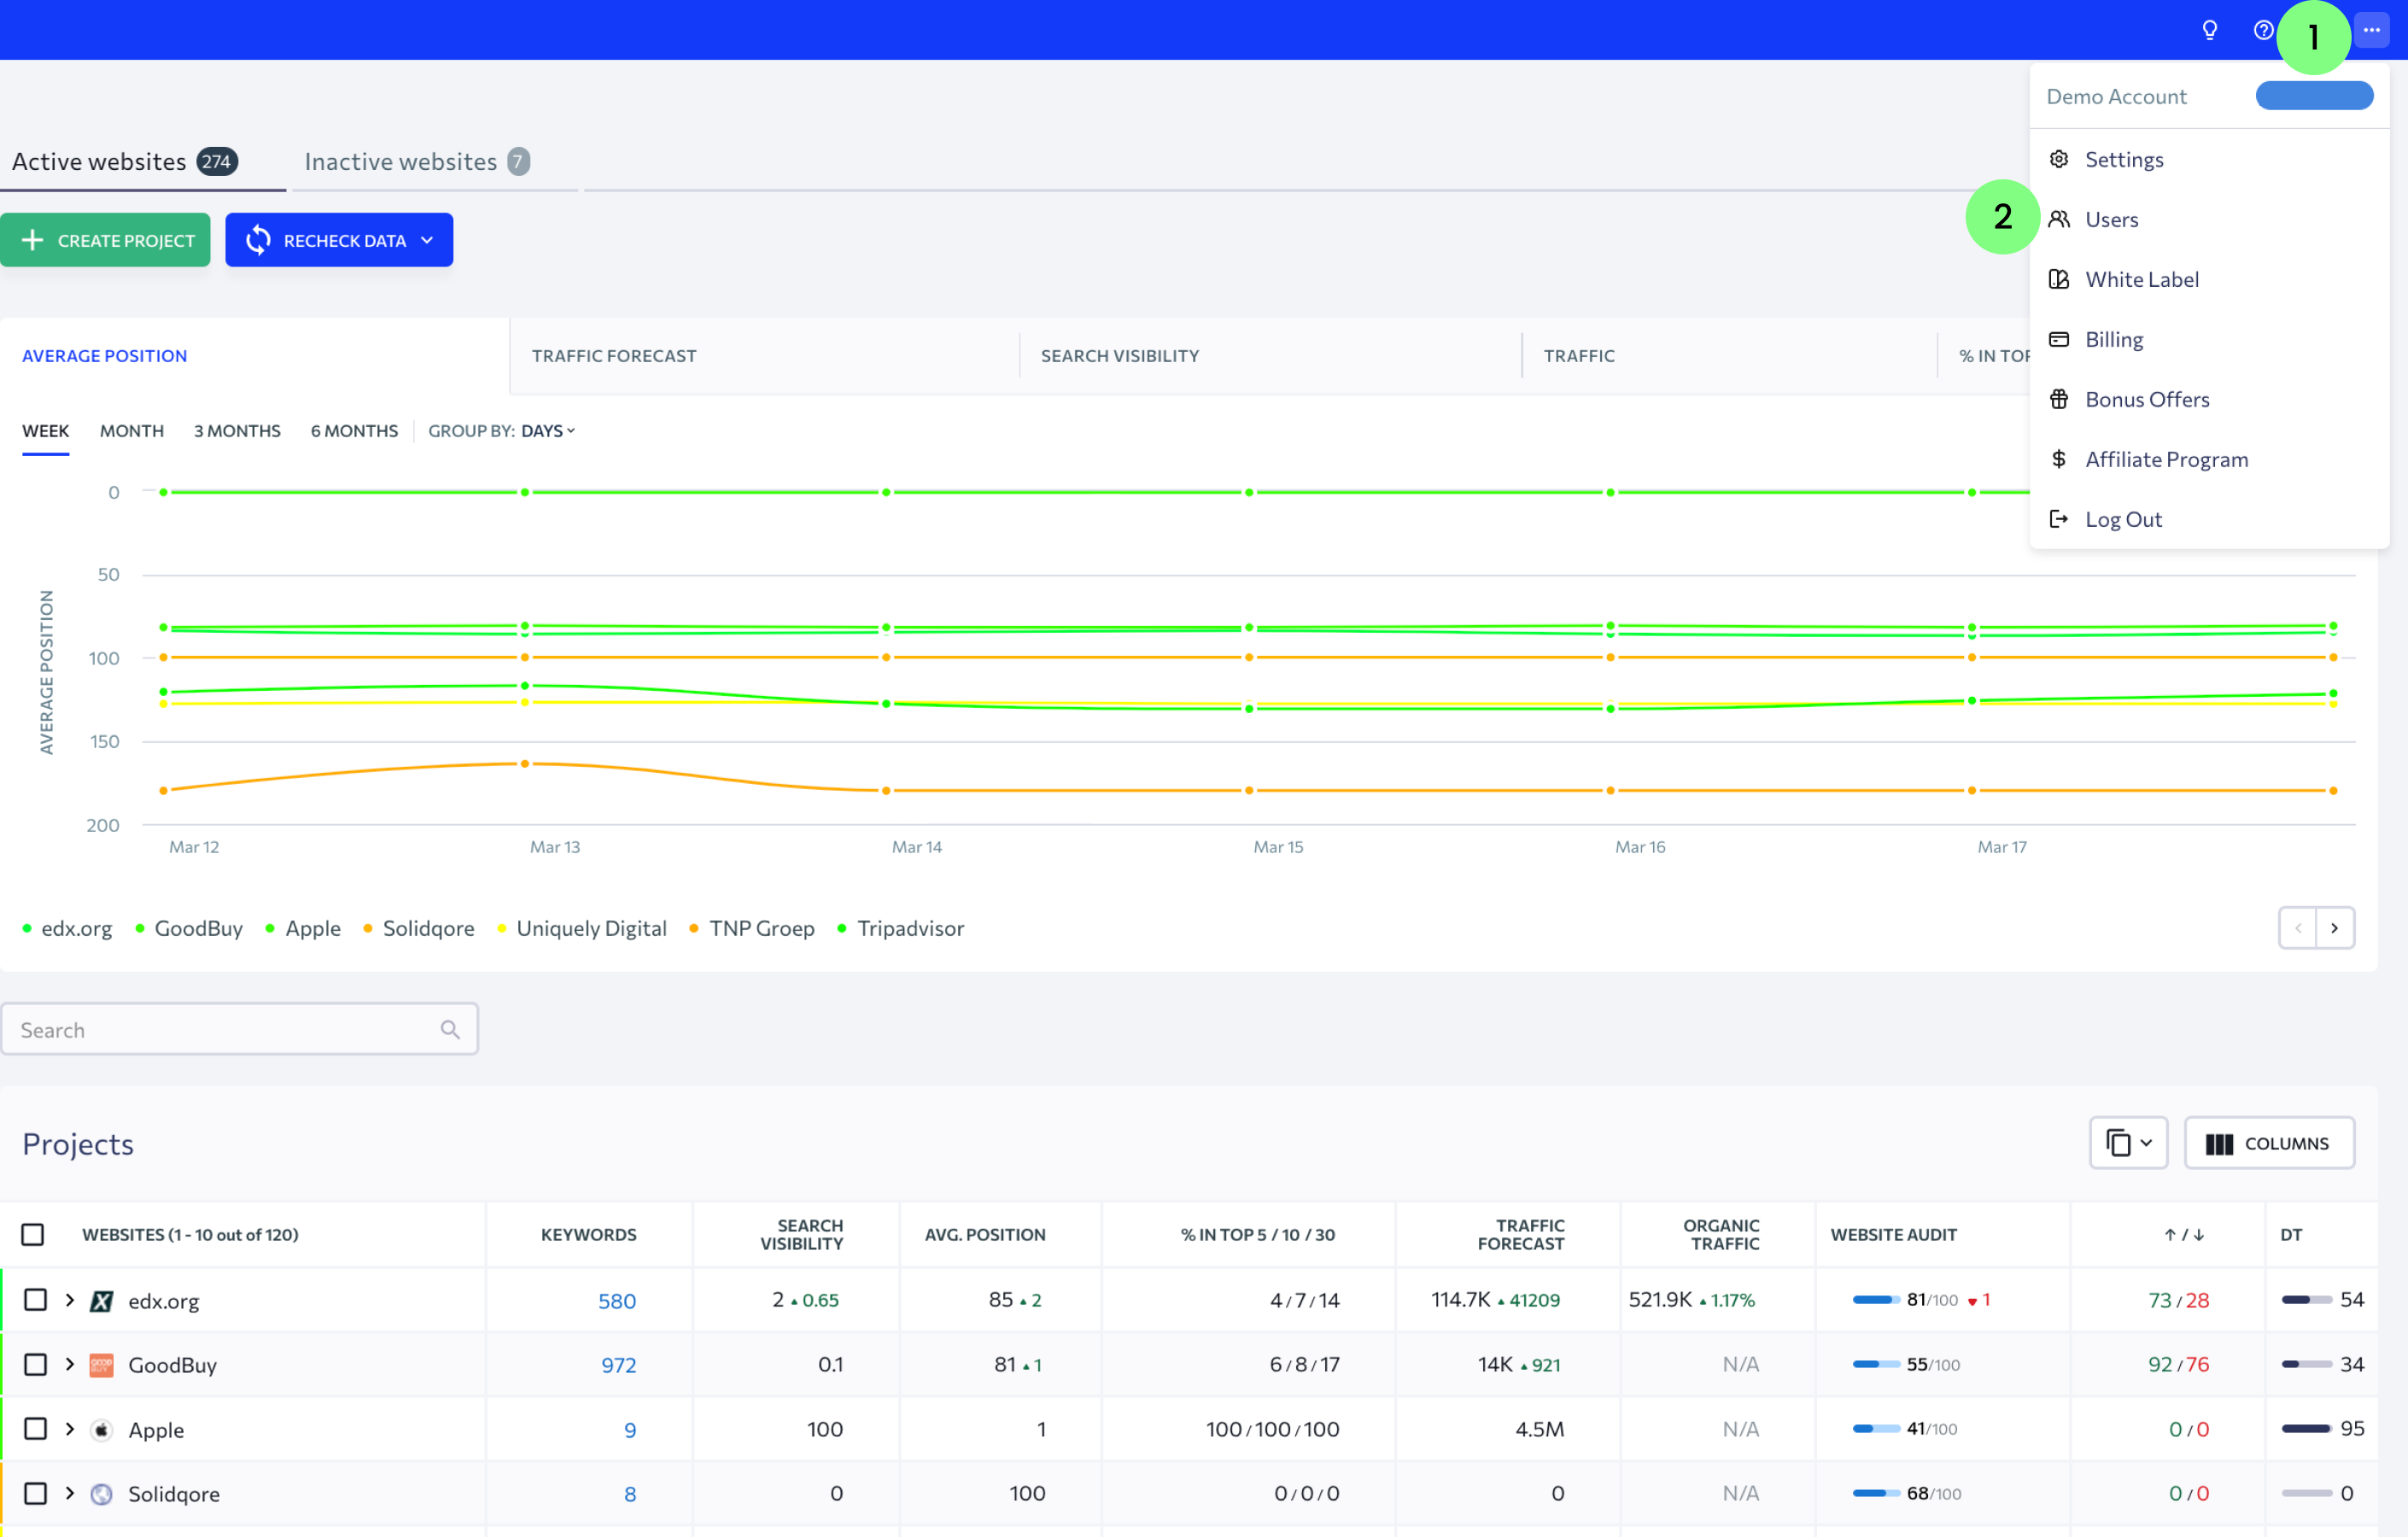Click the Affiliate Program dollar icon
This screenshot has height=1537, width=2408.
coord(2058,459)
